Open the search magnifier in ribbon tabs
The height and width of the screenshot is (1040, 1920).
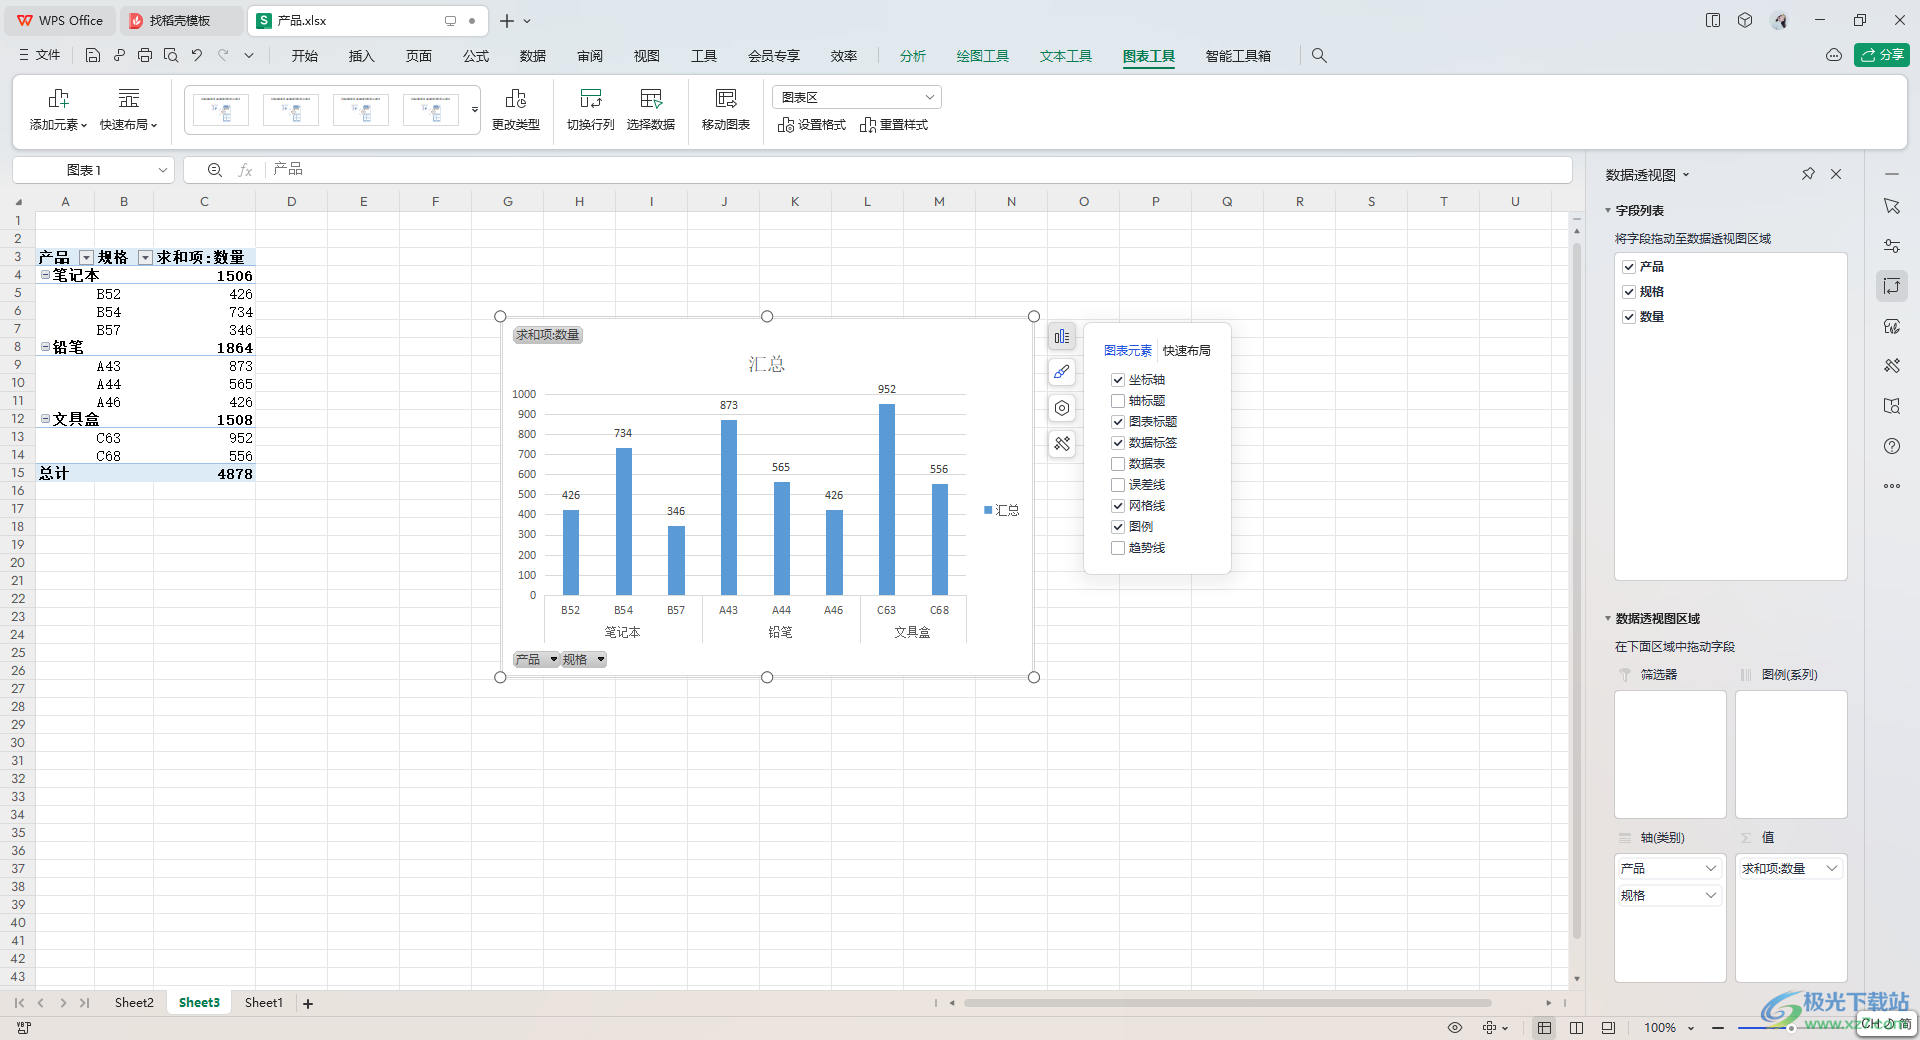click(x=1319, y=56)
